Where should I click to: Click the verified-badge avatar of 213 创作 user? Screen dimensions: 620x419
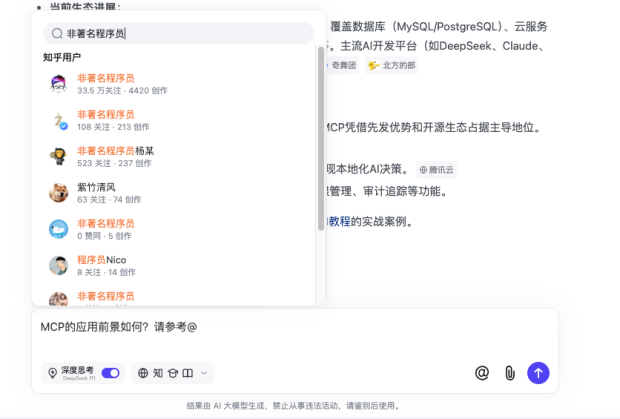59,120
